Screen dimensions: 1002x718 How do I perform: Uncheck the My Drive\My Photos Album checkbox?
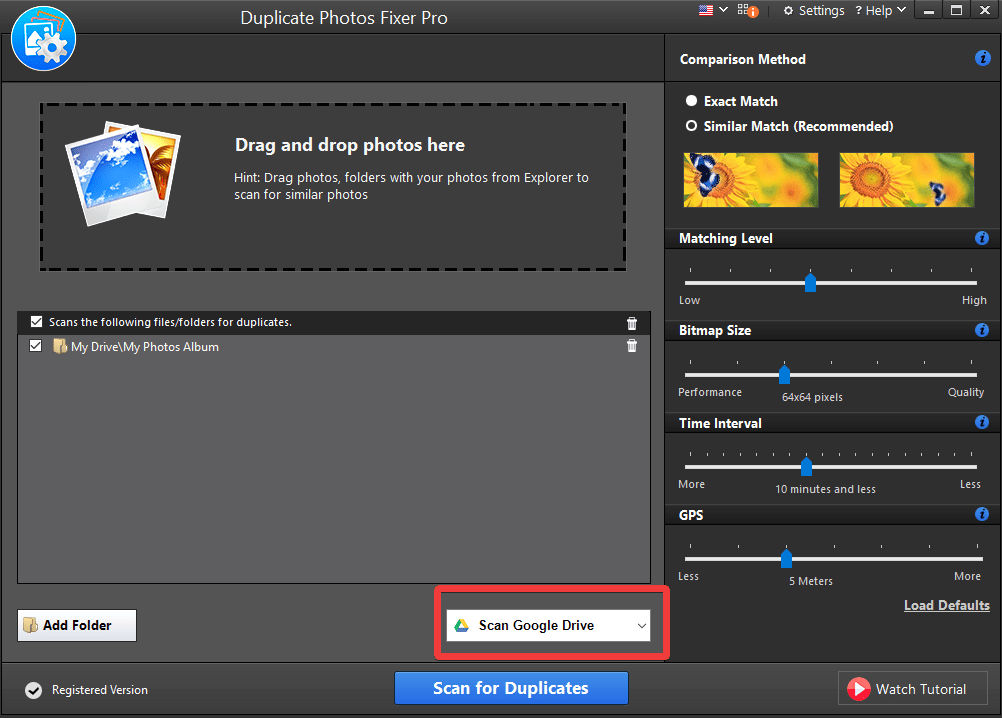pyautogui.click(x=36, y=346)
